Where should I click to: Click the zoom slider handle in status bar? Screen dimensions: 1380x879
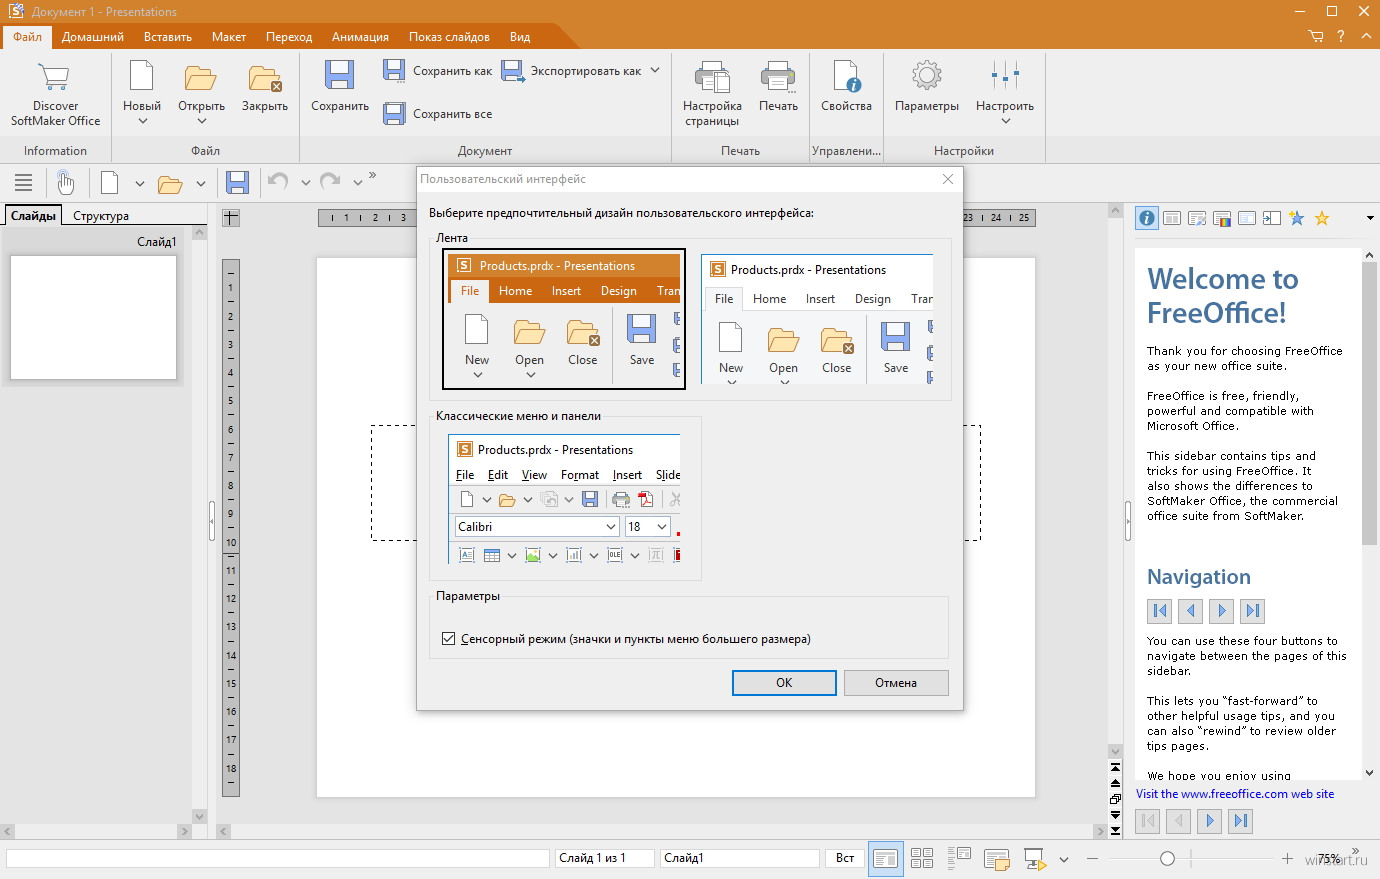pos(1167,859)
